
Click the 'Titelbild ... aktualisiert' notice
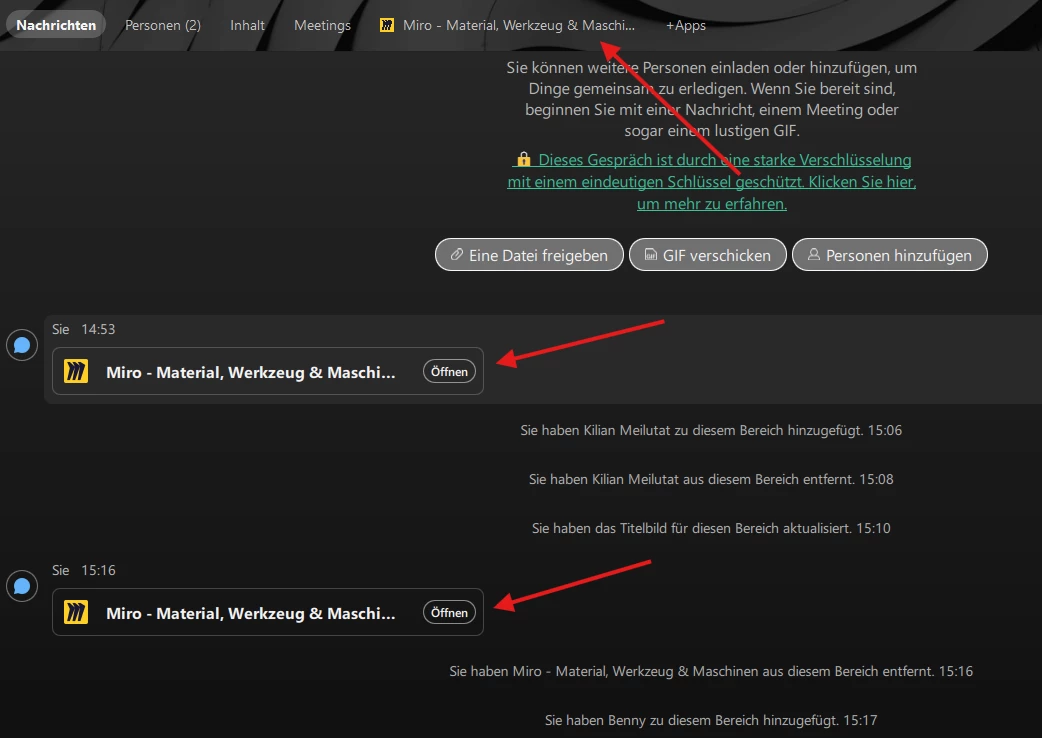click(x=711, y=529)
